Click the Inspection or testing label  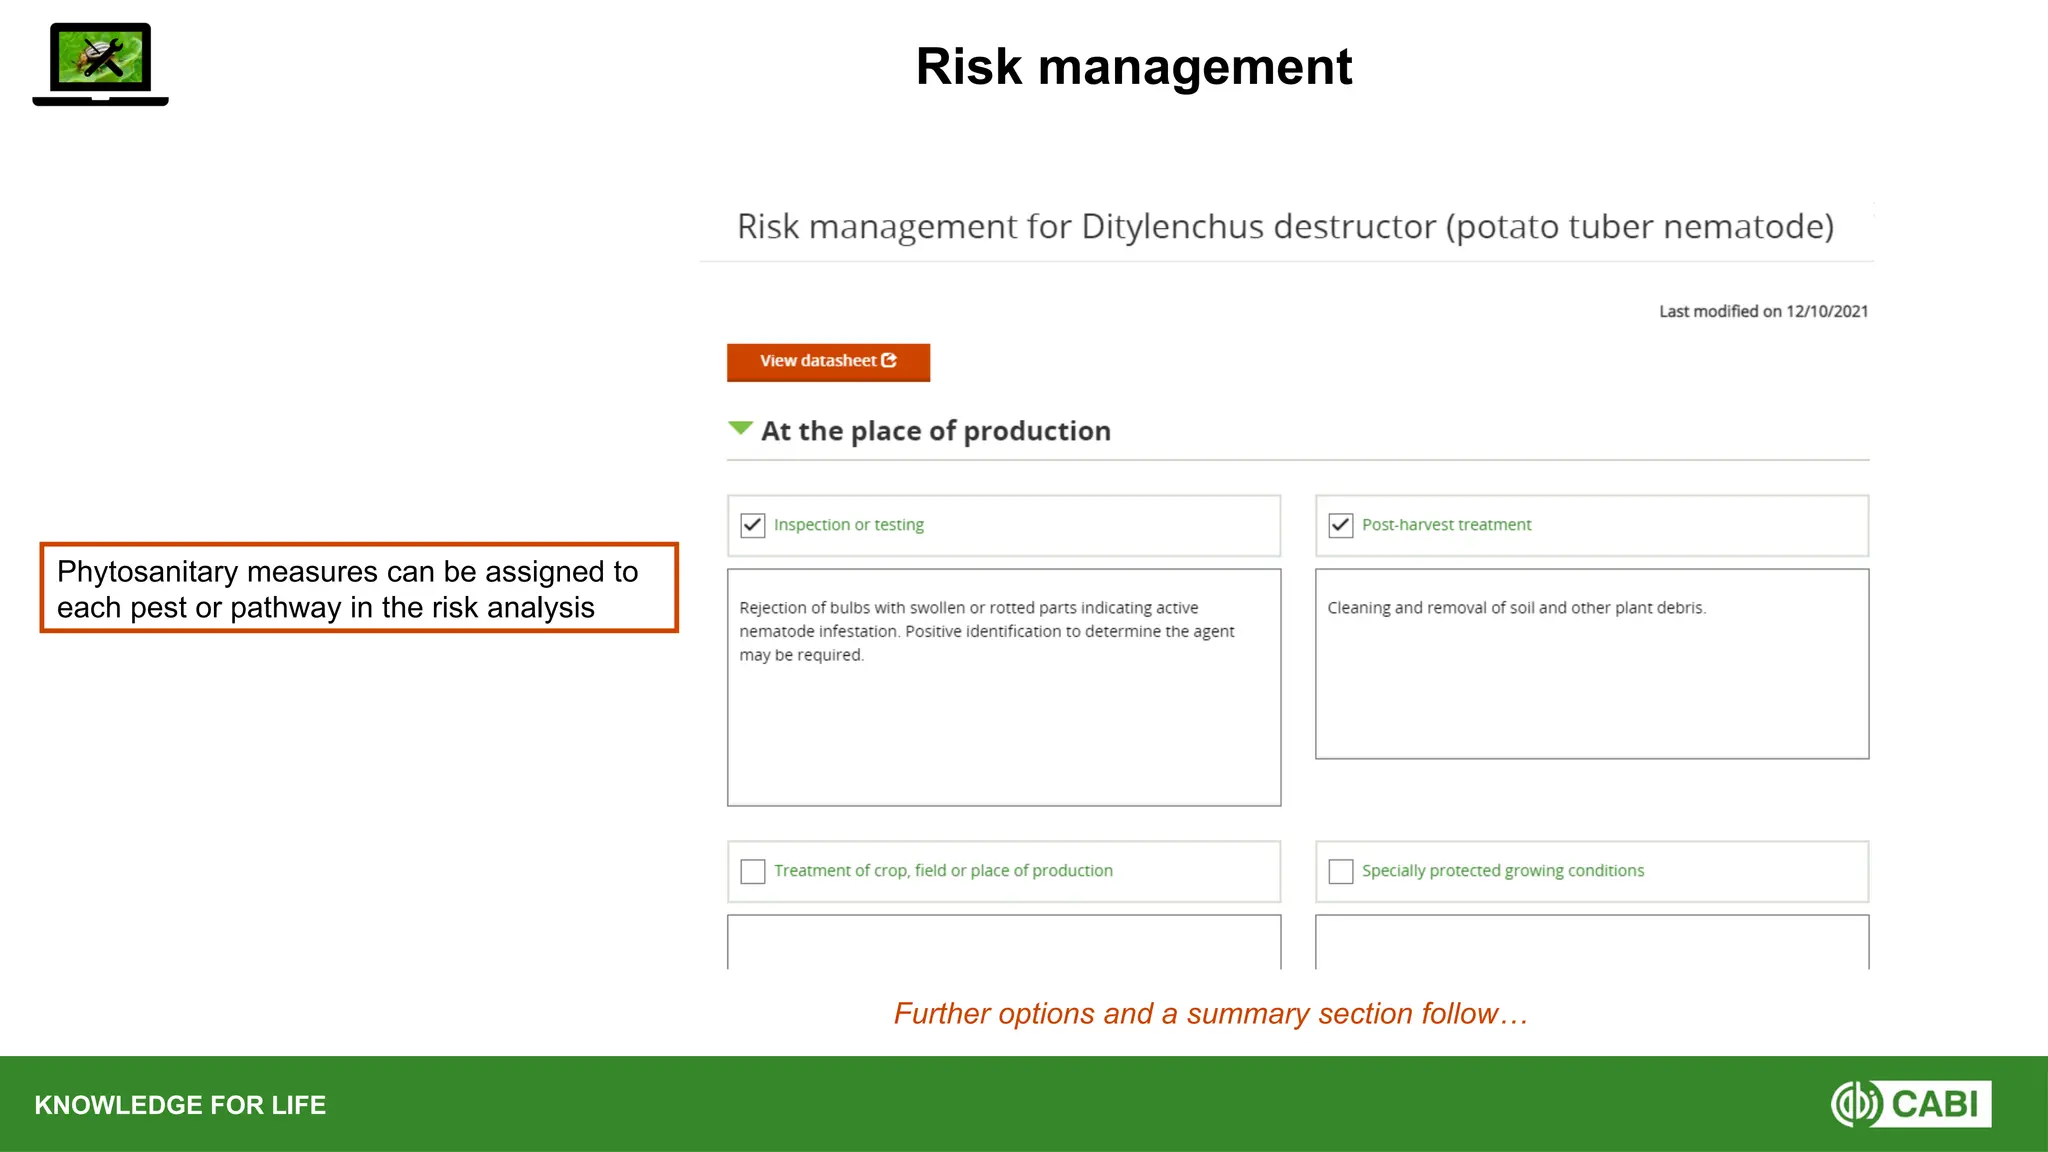pos(848,525)
